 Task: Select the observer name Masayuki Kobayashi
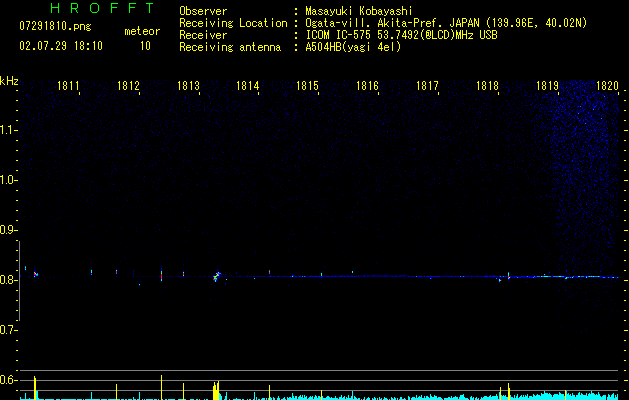[x=359, y=11]
